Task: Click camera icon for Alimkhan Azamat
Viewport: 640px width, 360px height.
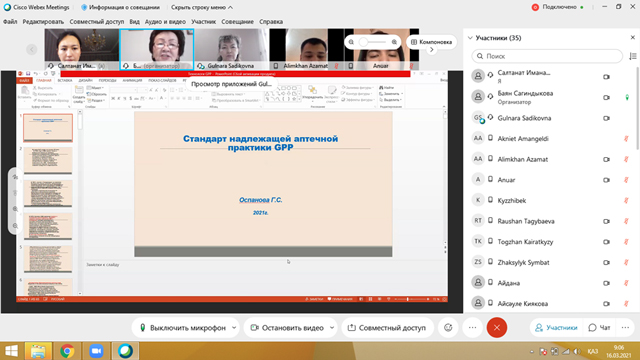Action: (x=607, y=159)
